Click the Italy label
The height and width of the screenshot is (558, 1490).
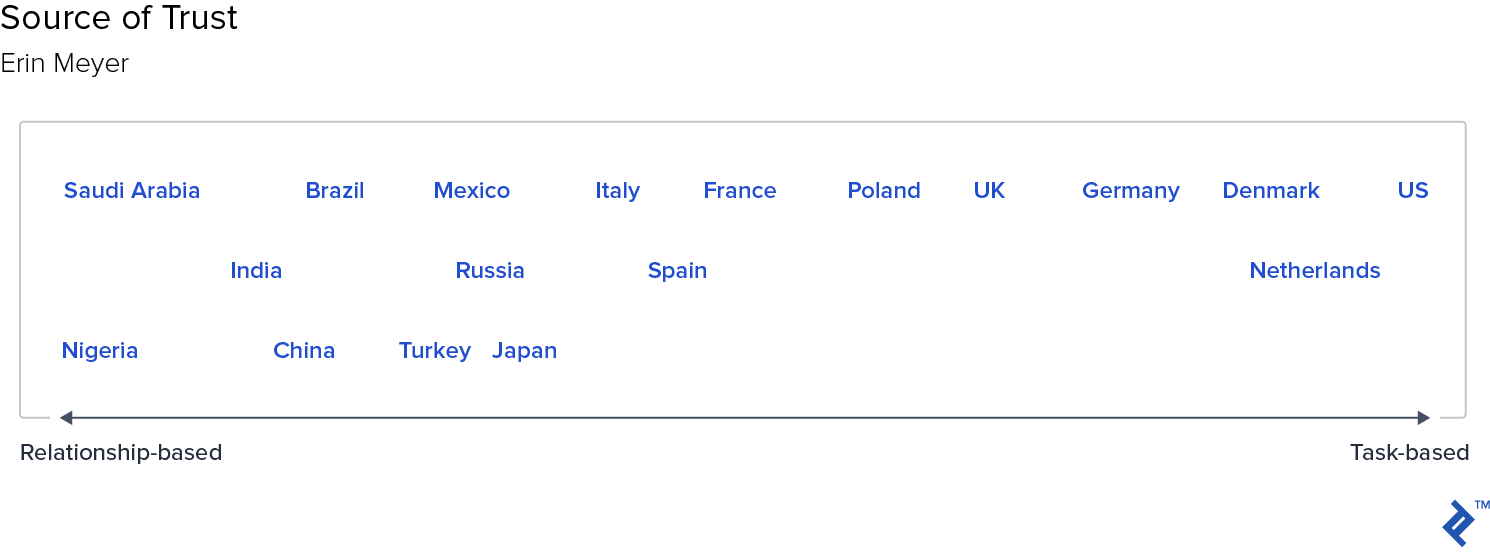click(618, 191)
